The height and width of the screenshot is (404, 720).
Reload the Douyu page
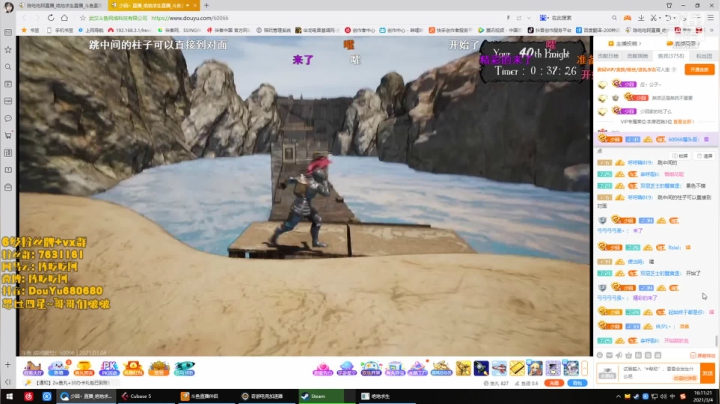click(51, 18)
